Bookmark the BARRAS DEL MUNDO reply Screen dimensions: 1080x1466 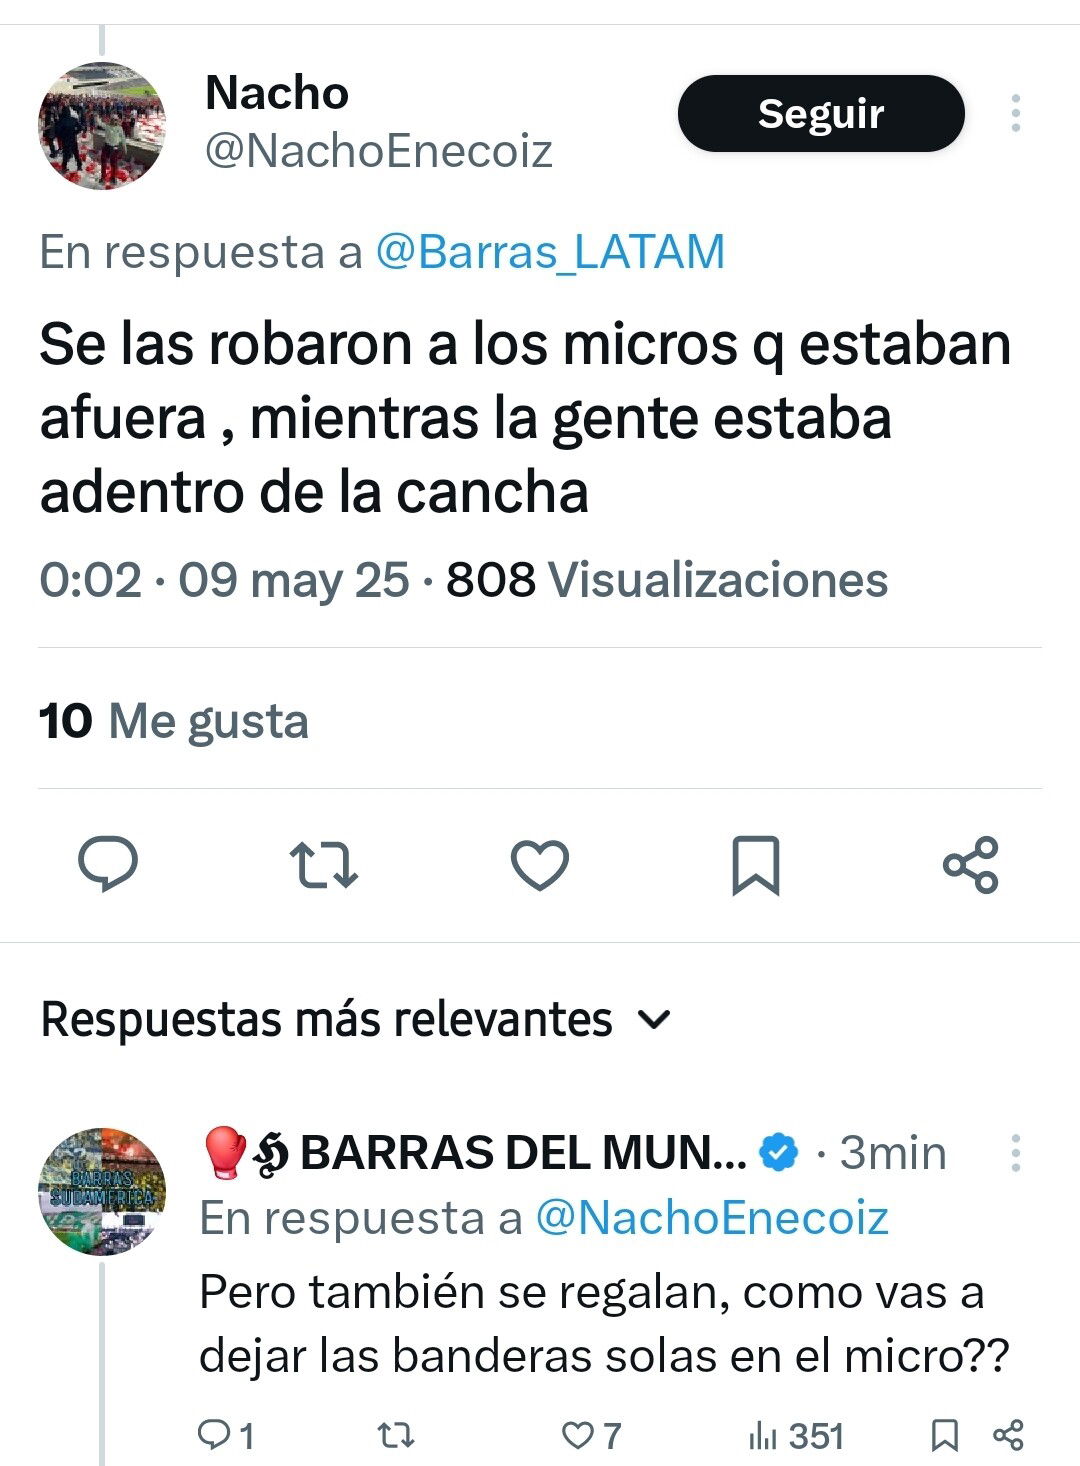point(945,1436)
